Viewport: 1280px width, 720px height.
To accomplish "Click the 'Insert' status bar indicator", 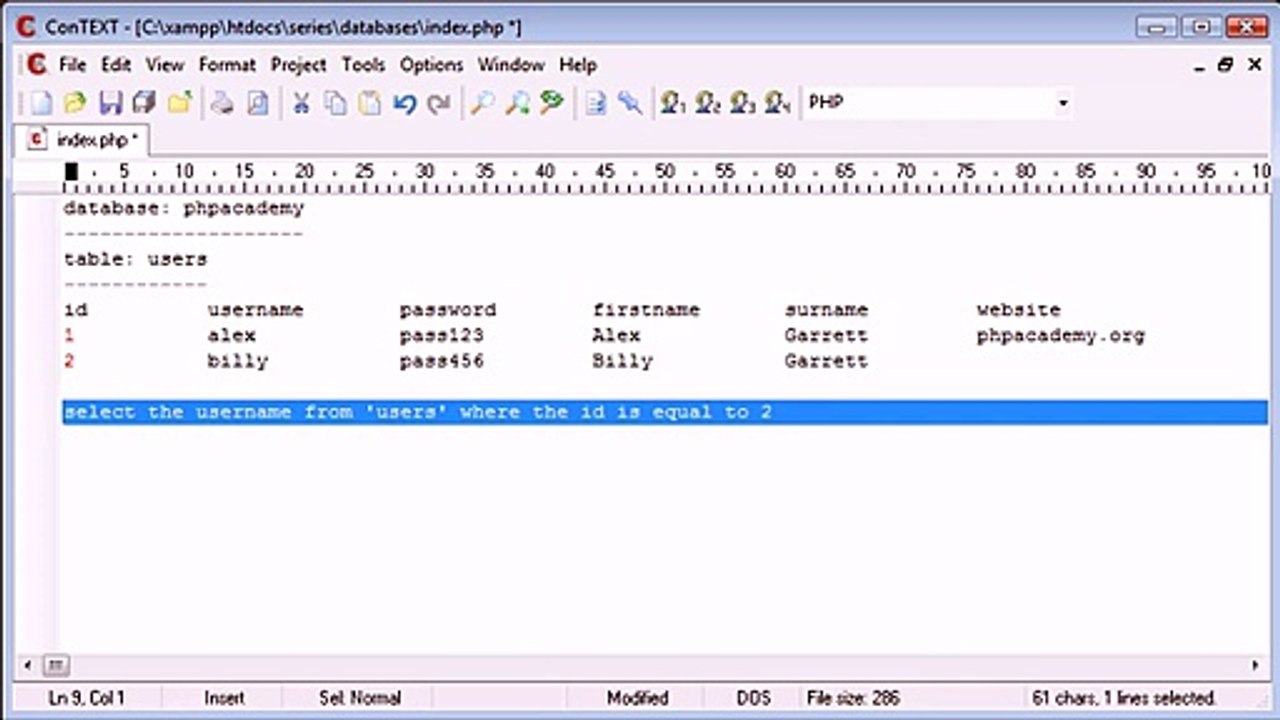I will pos(224,698).
